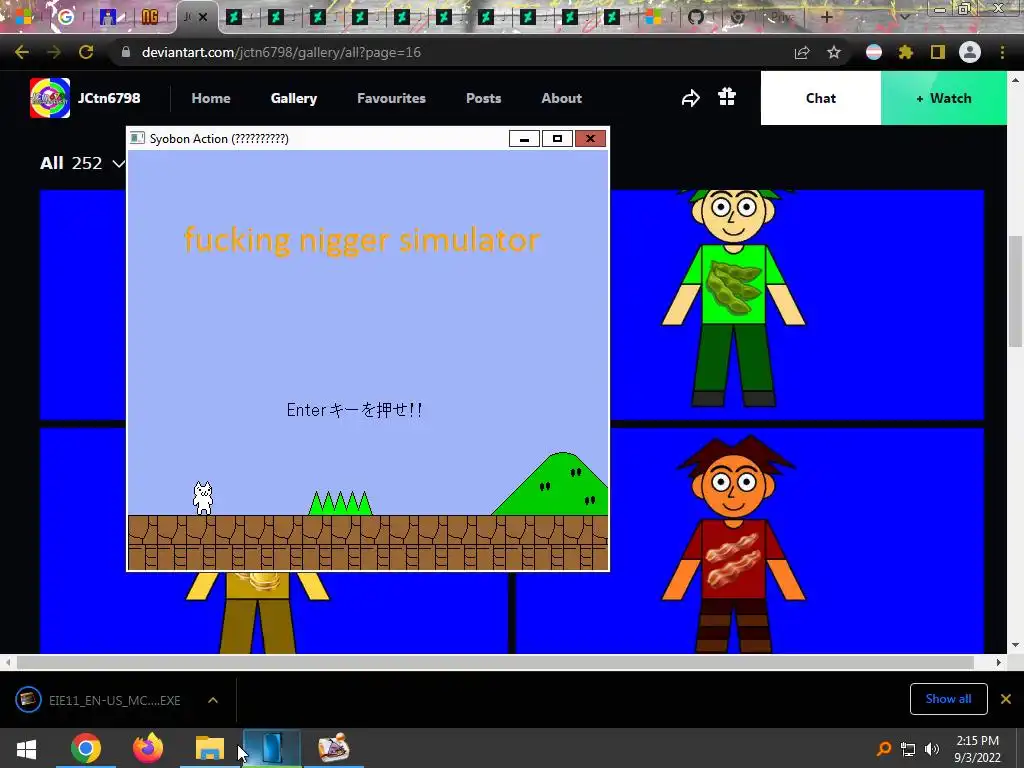This screenshot has height=768, width=1024.
Task: Share this page from address bar
Action: [802, 52]
